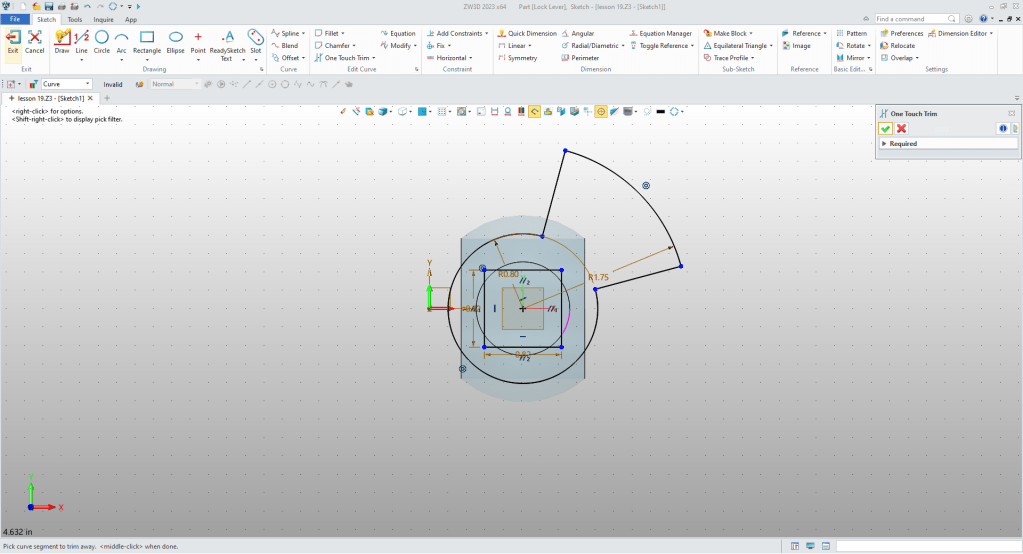Select the Rectangle tool in the ribbon
The height and width of the screenshot is (554, 1023).
tap(146, 38)
